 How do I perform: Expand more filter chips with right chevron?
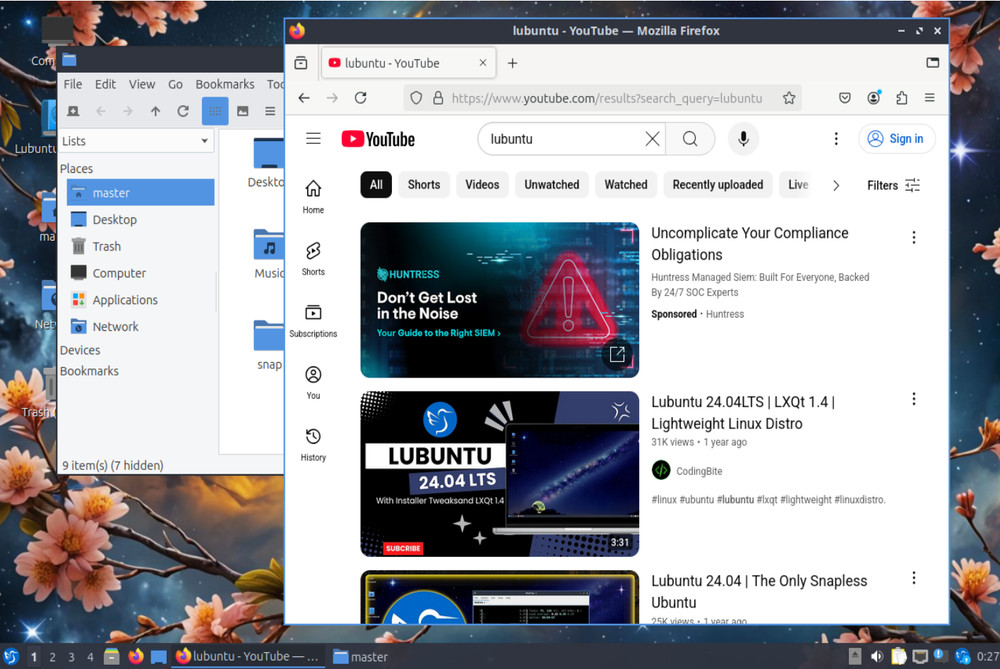(836, 184)
